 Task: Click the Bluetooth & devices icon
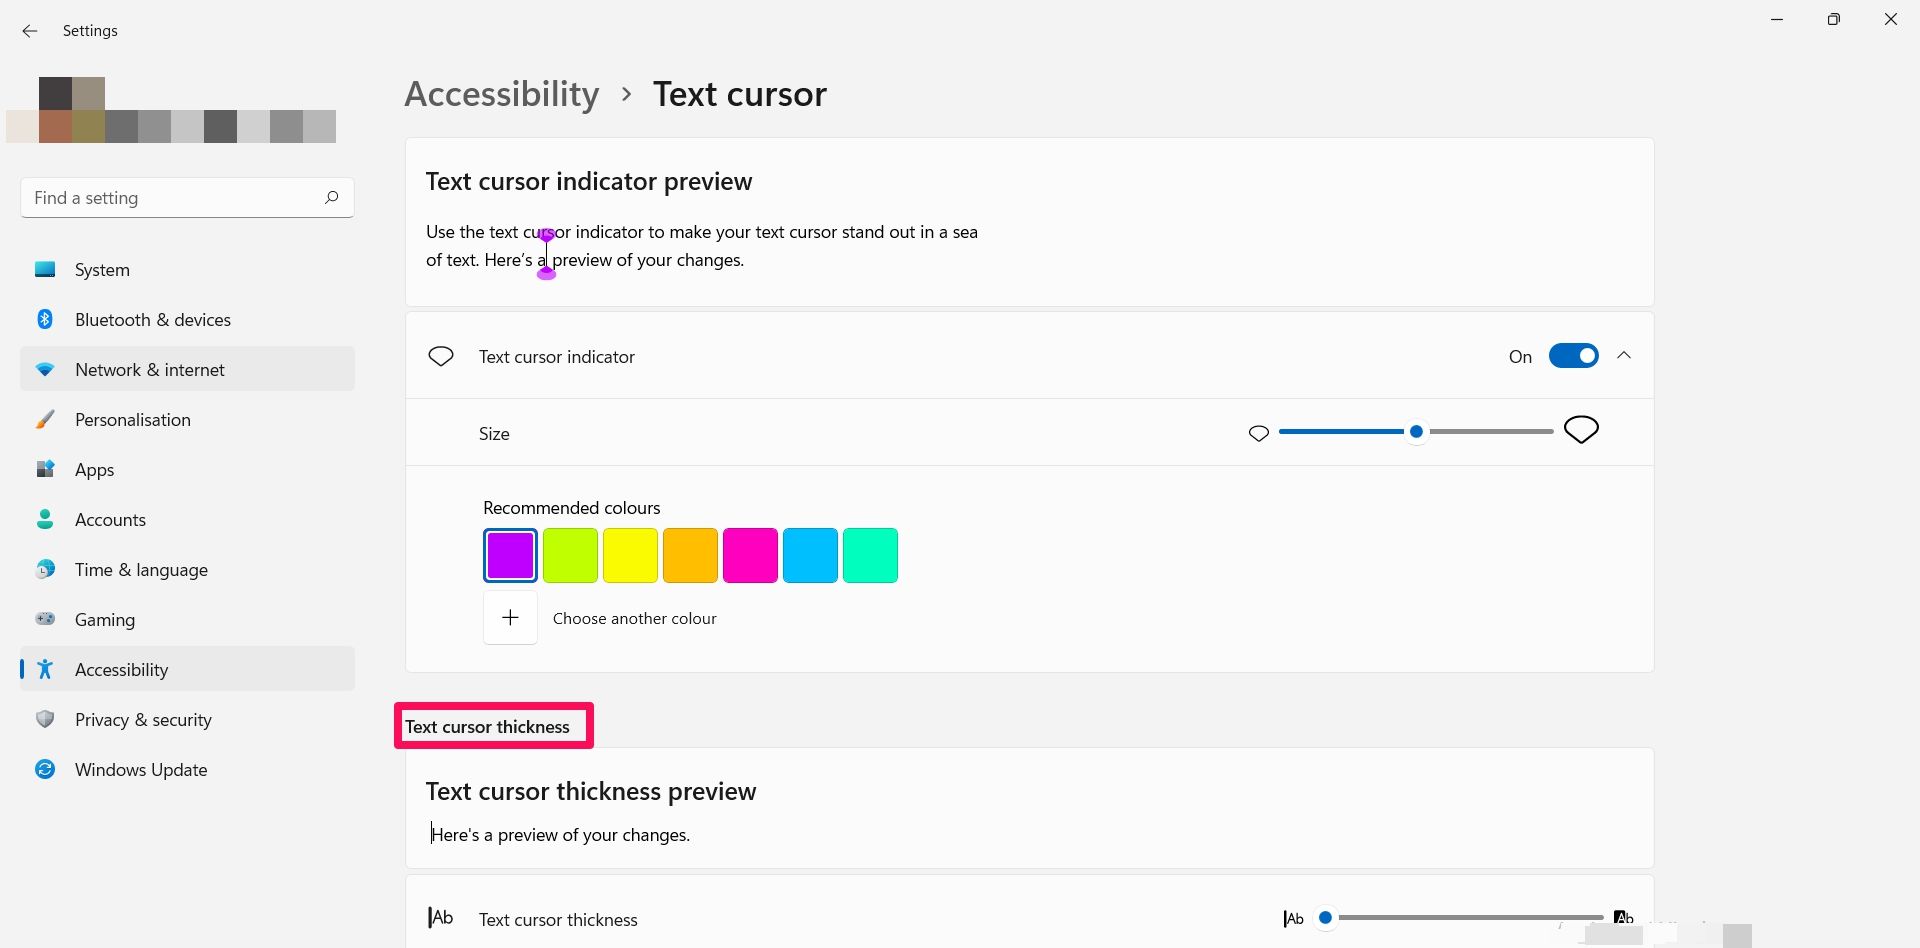[x=45, y=319]
